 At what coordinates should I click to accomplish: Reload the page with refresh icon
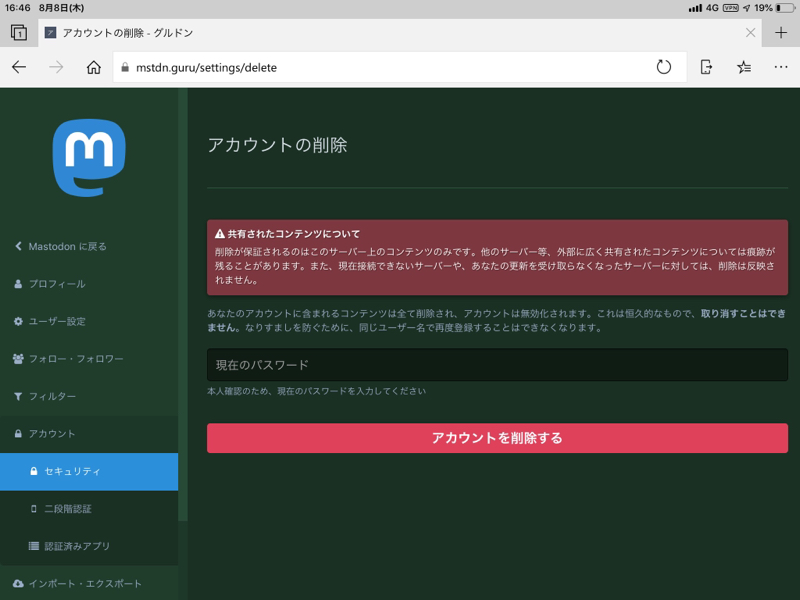[663, 67]
